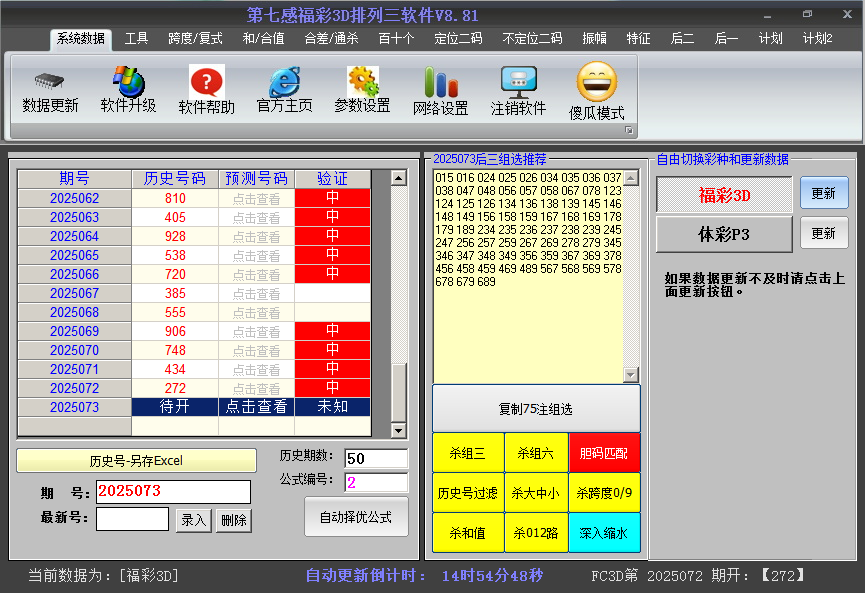
Task: Click the 验证 column header
Action: point(333,179)
